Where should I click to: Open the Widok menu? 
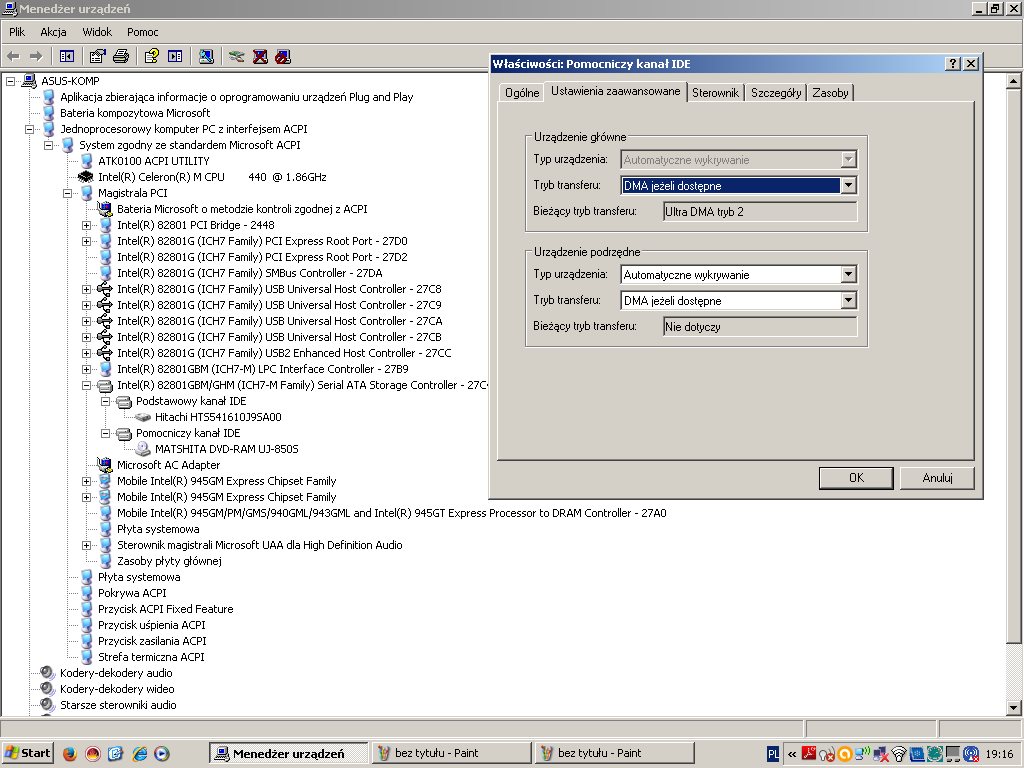97,32
